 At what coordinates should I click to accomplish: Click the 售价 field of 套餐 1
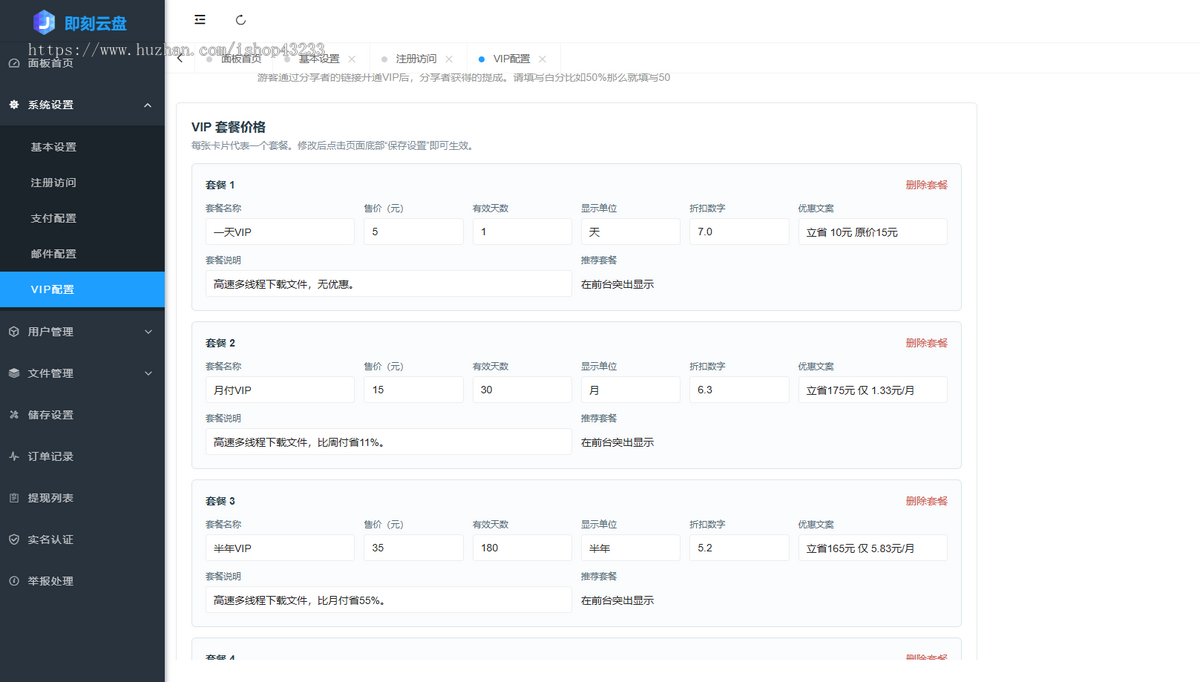click(413, 232)
